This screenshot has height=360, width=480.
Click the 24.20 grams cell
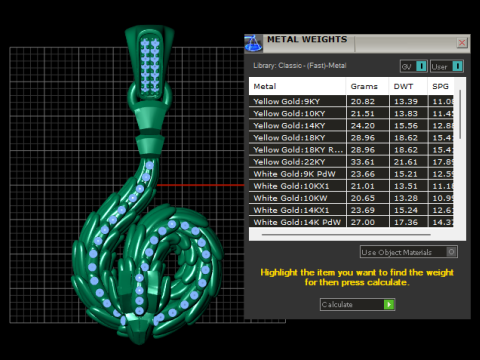click(367, 125)
